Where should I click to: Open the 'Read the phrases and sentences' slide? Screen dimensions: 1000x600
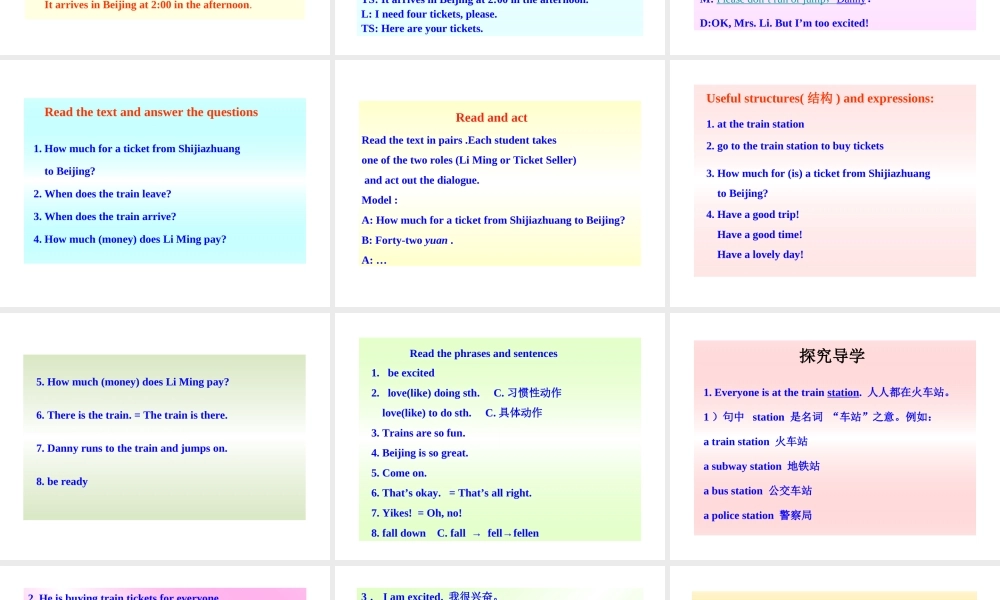[x=500, y=439]
